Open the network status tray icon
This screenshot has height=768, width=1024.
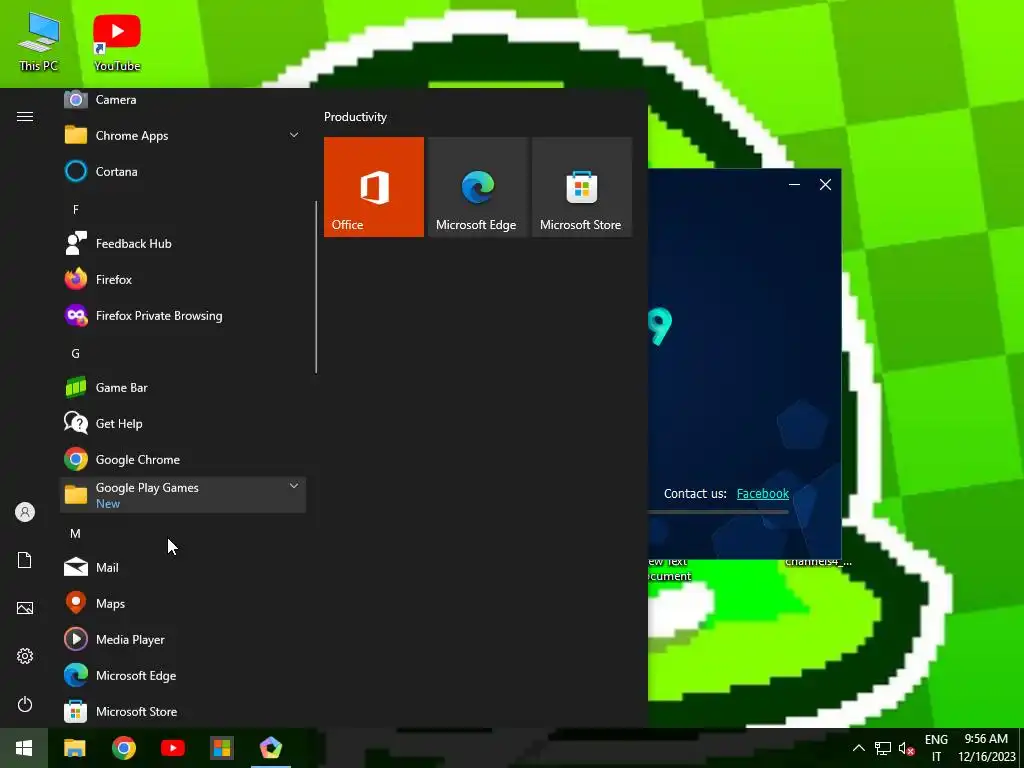(x=883, y=748)
